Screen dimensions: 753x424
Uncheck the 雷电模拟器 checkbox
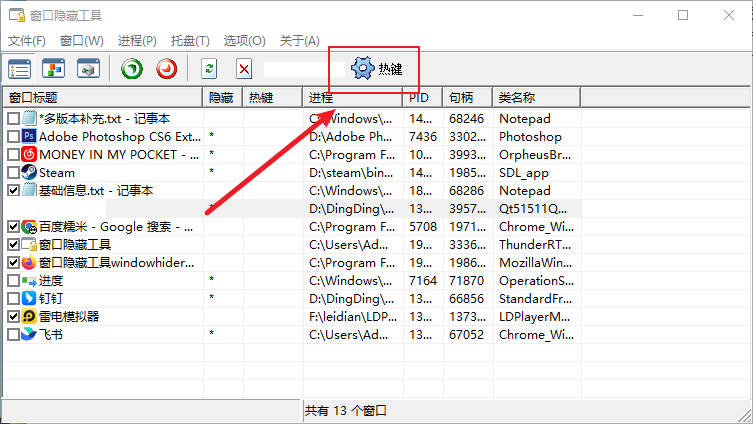click(x=13, y=316)
